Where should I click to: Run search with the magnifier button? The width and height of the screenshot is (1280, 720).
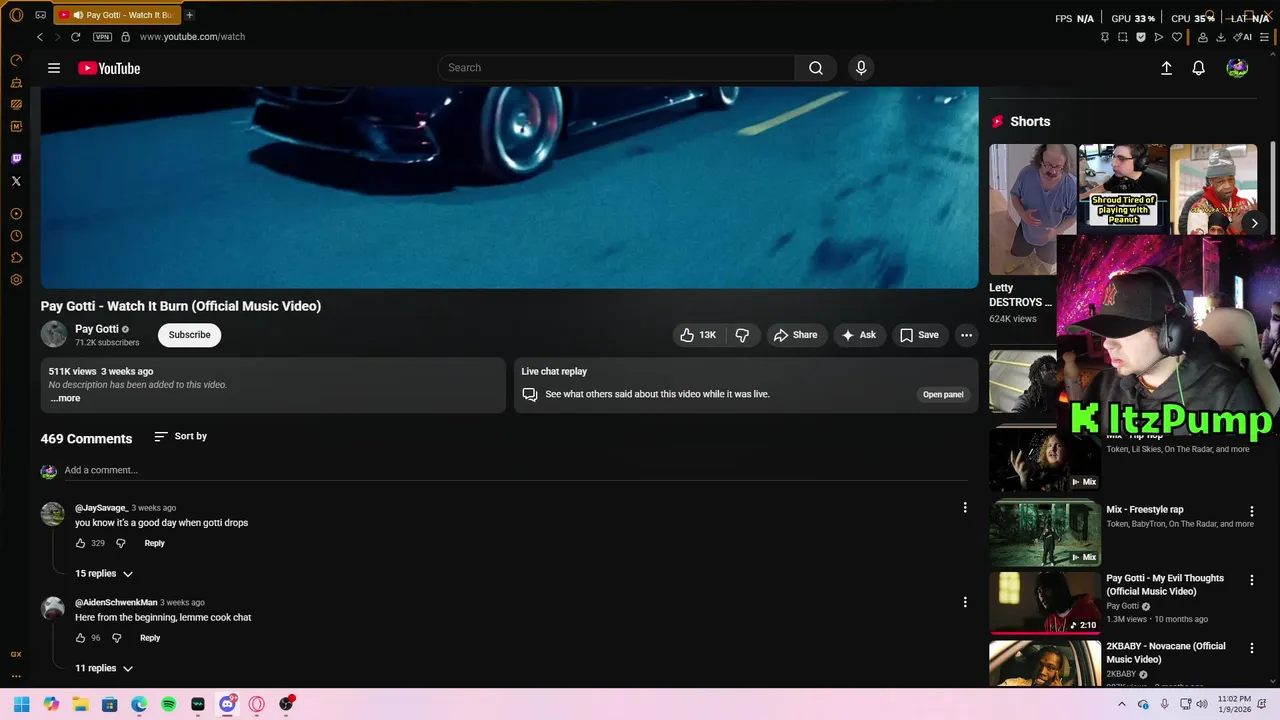(x=816, y=68)
